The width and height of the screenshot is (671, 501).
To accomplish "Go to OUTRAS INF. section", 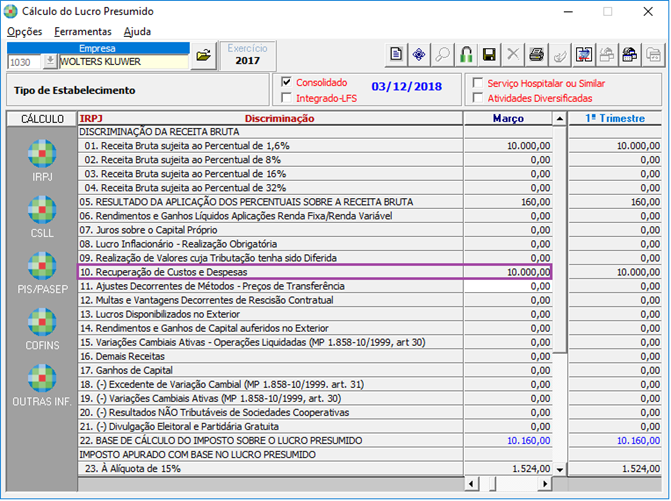I will [x=42, y=382].
